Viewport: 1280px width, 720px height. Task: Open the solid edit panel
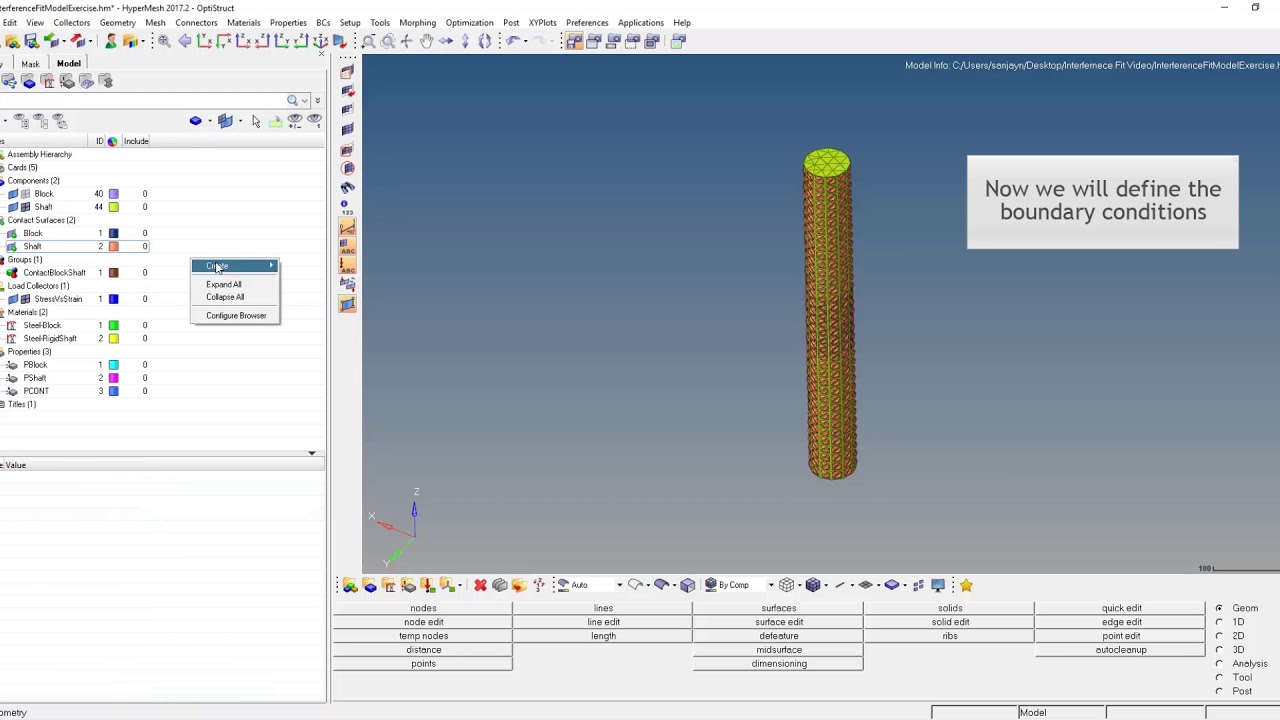[950, 622]
